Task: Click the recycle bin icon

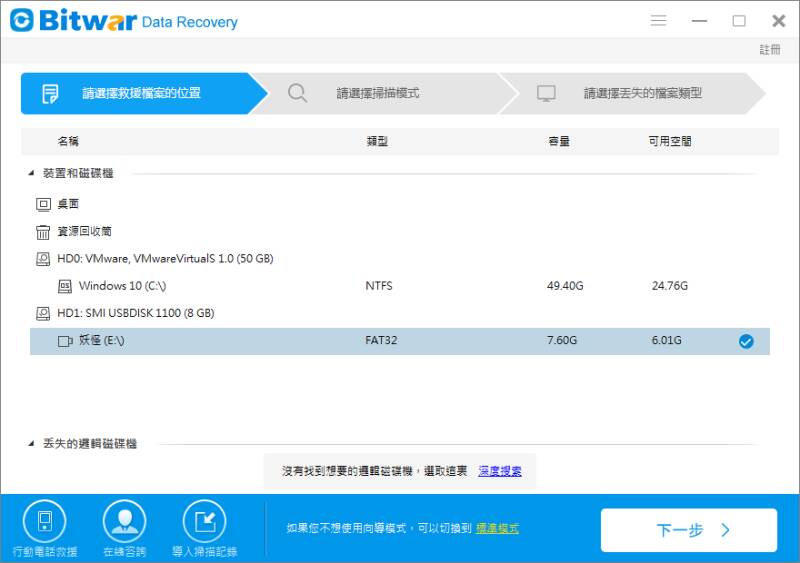Action: pos(43,232)
